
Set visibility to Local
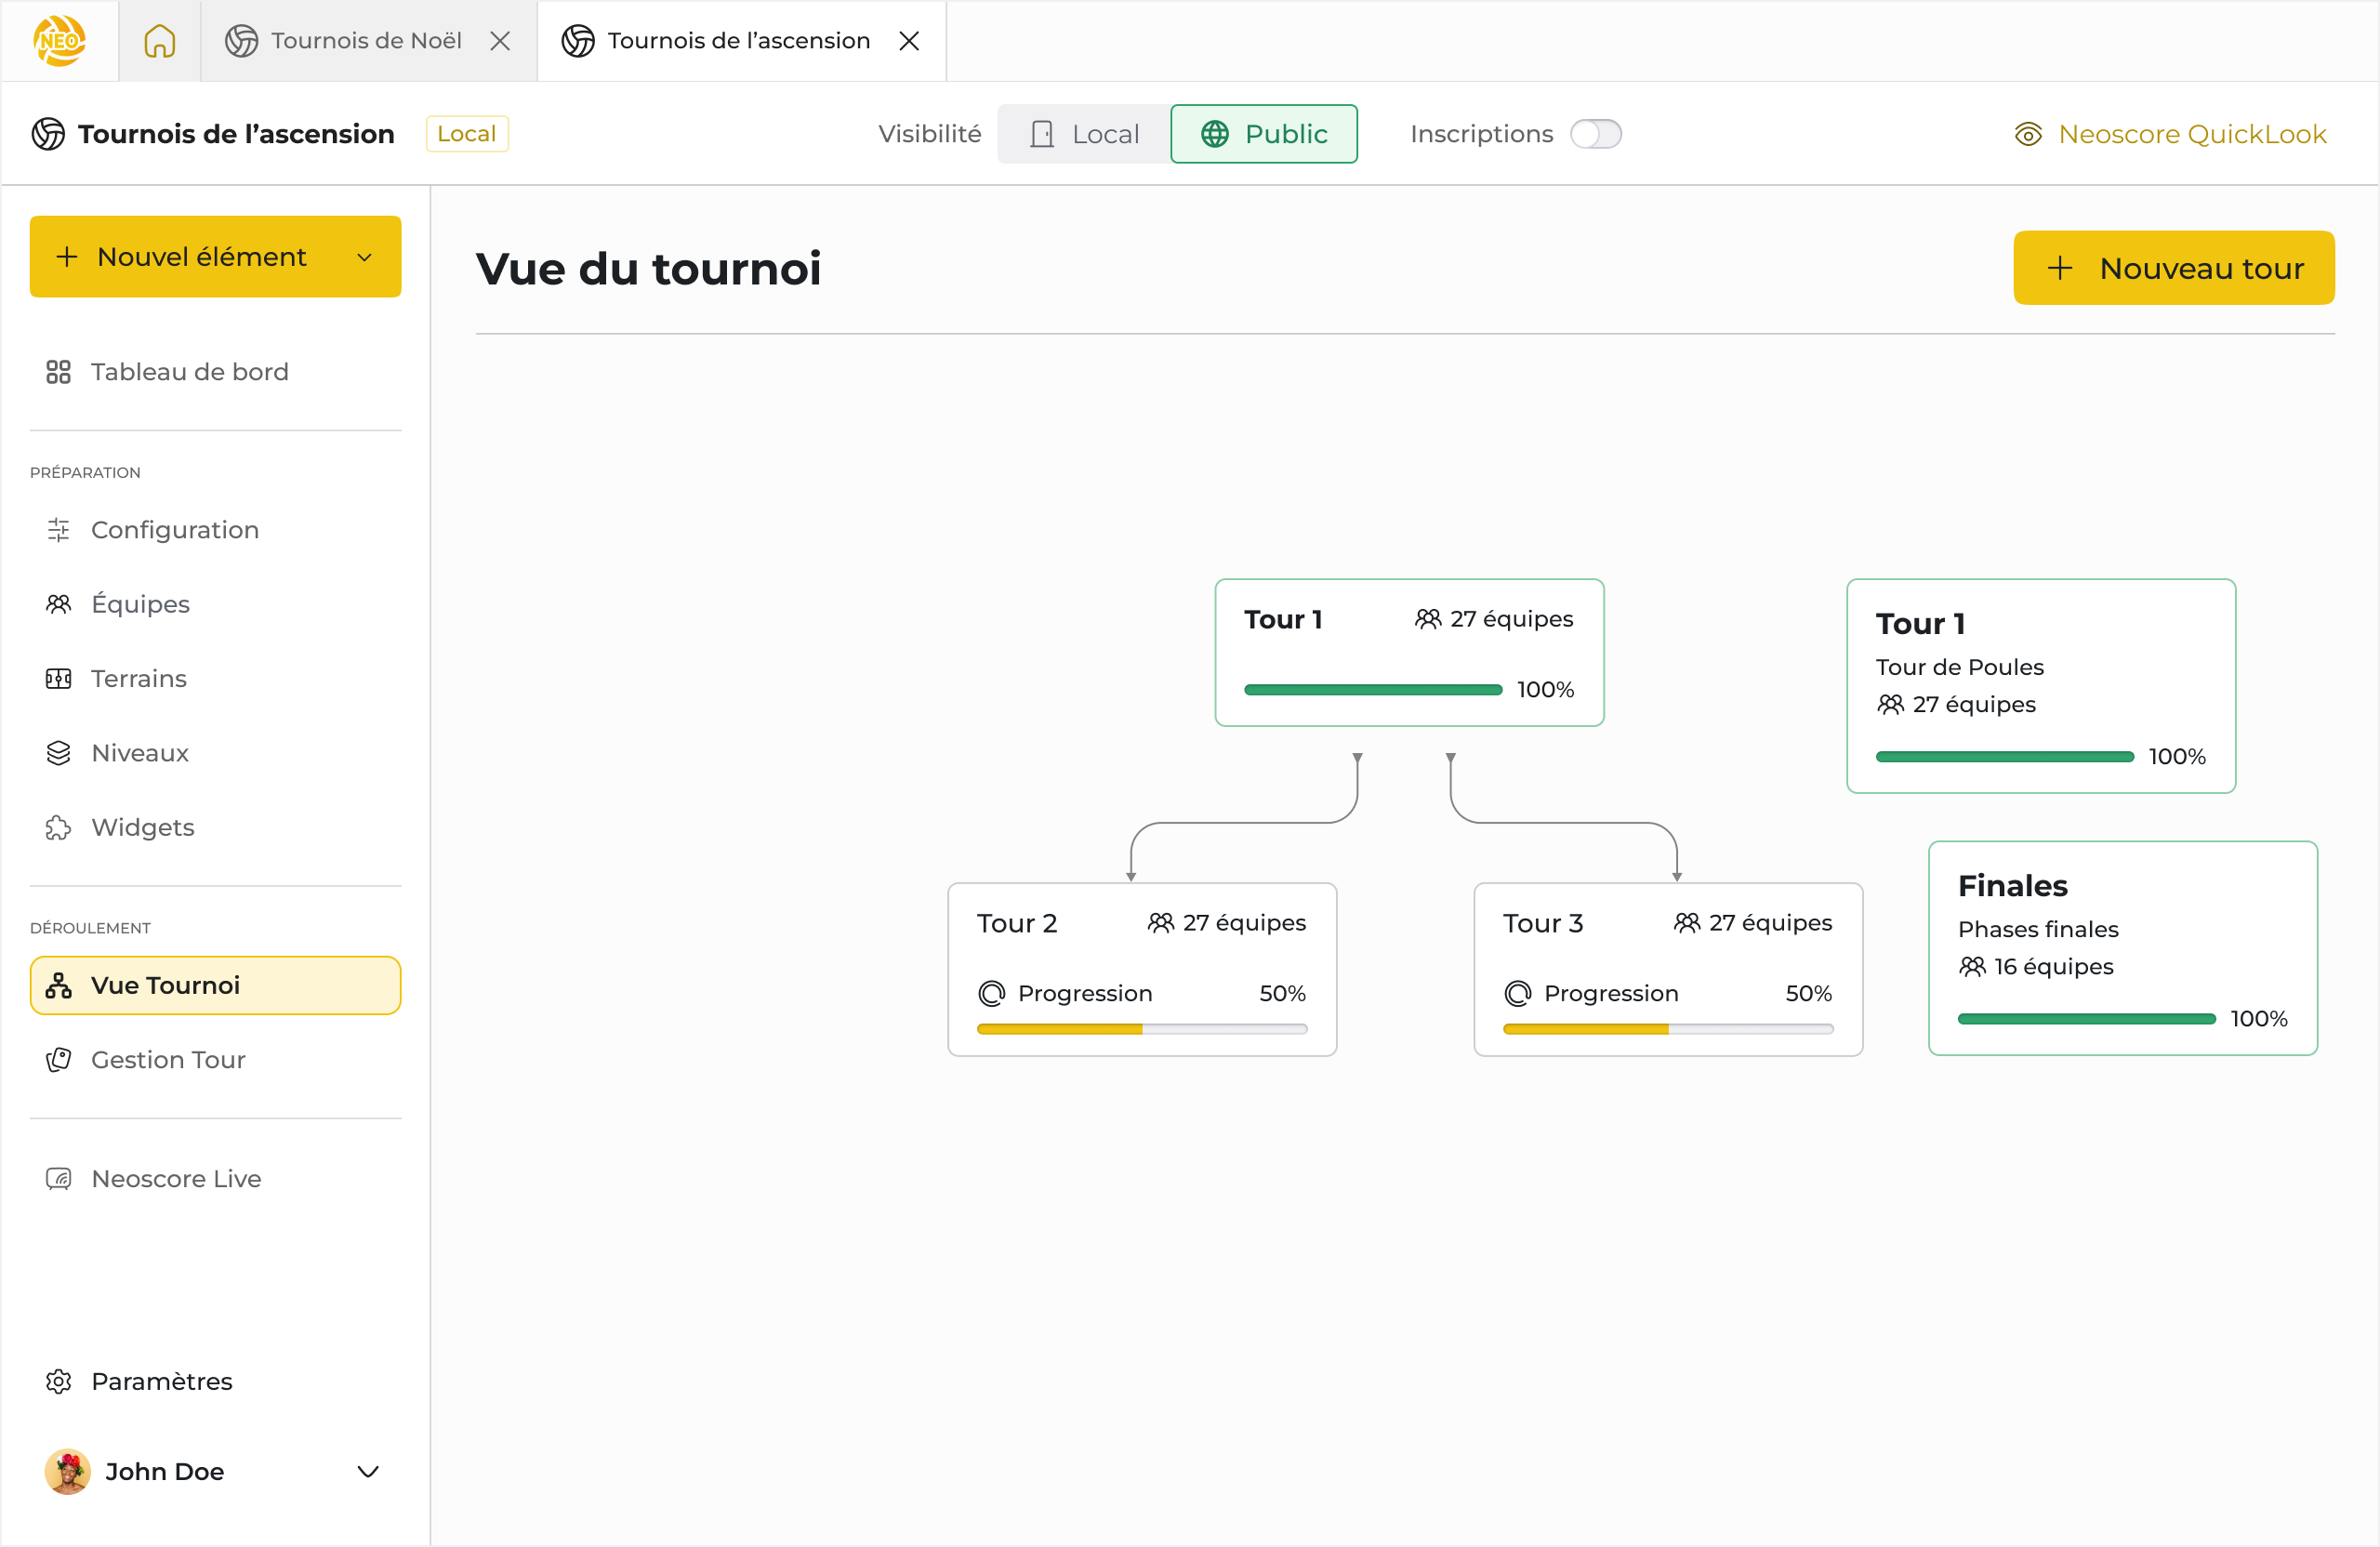(x=1084, y=134)
